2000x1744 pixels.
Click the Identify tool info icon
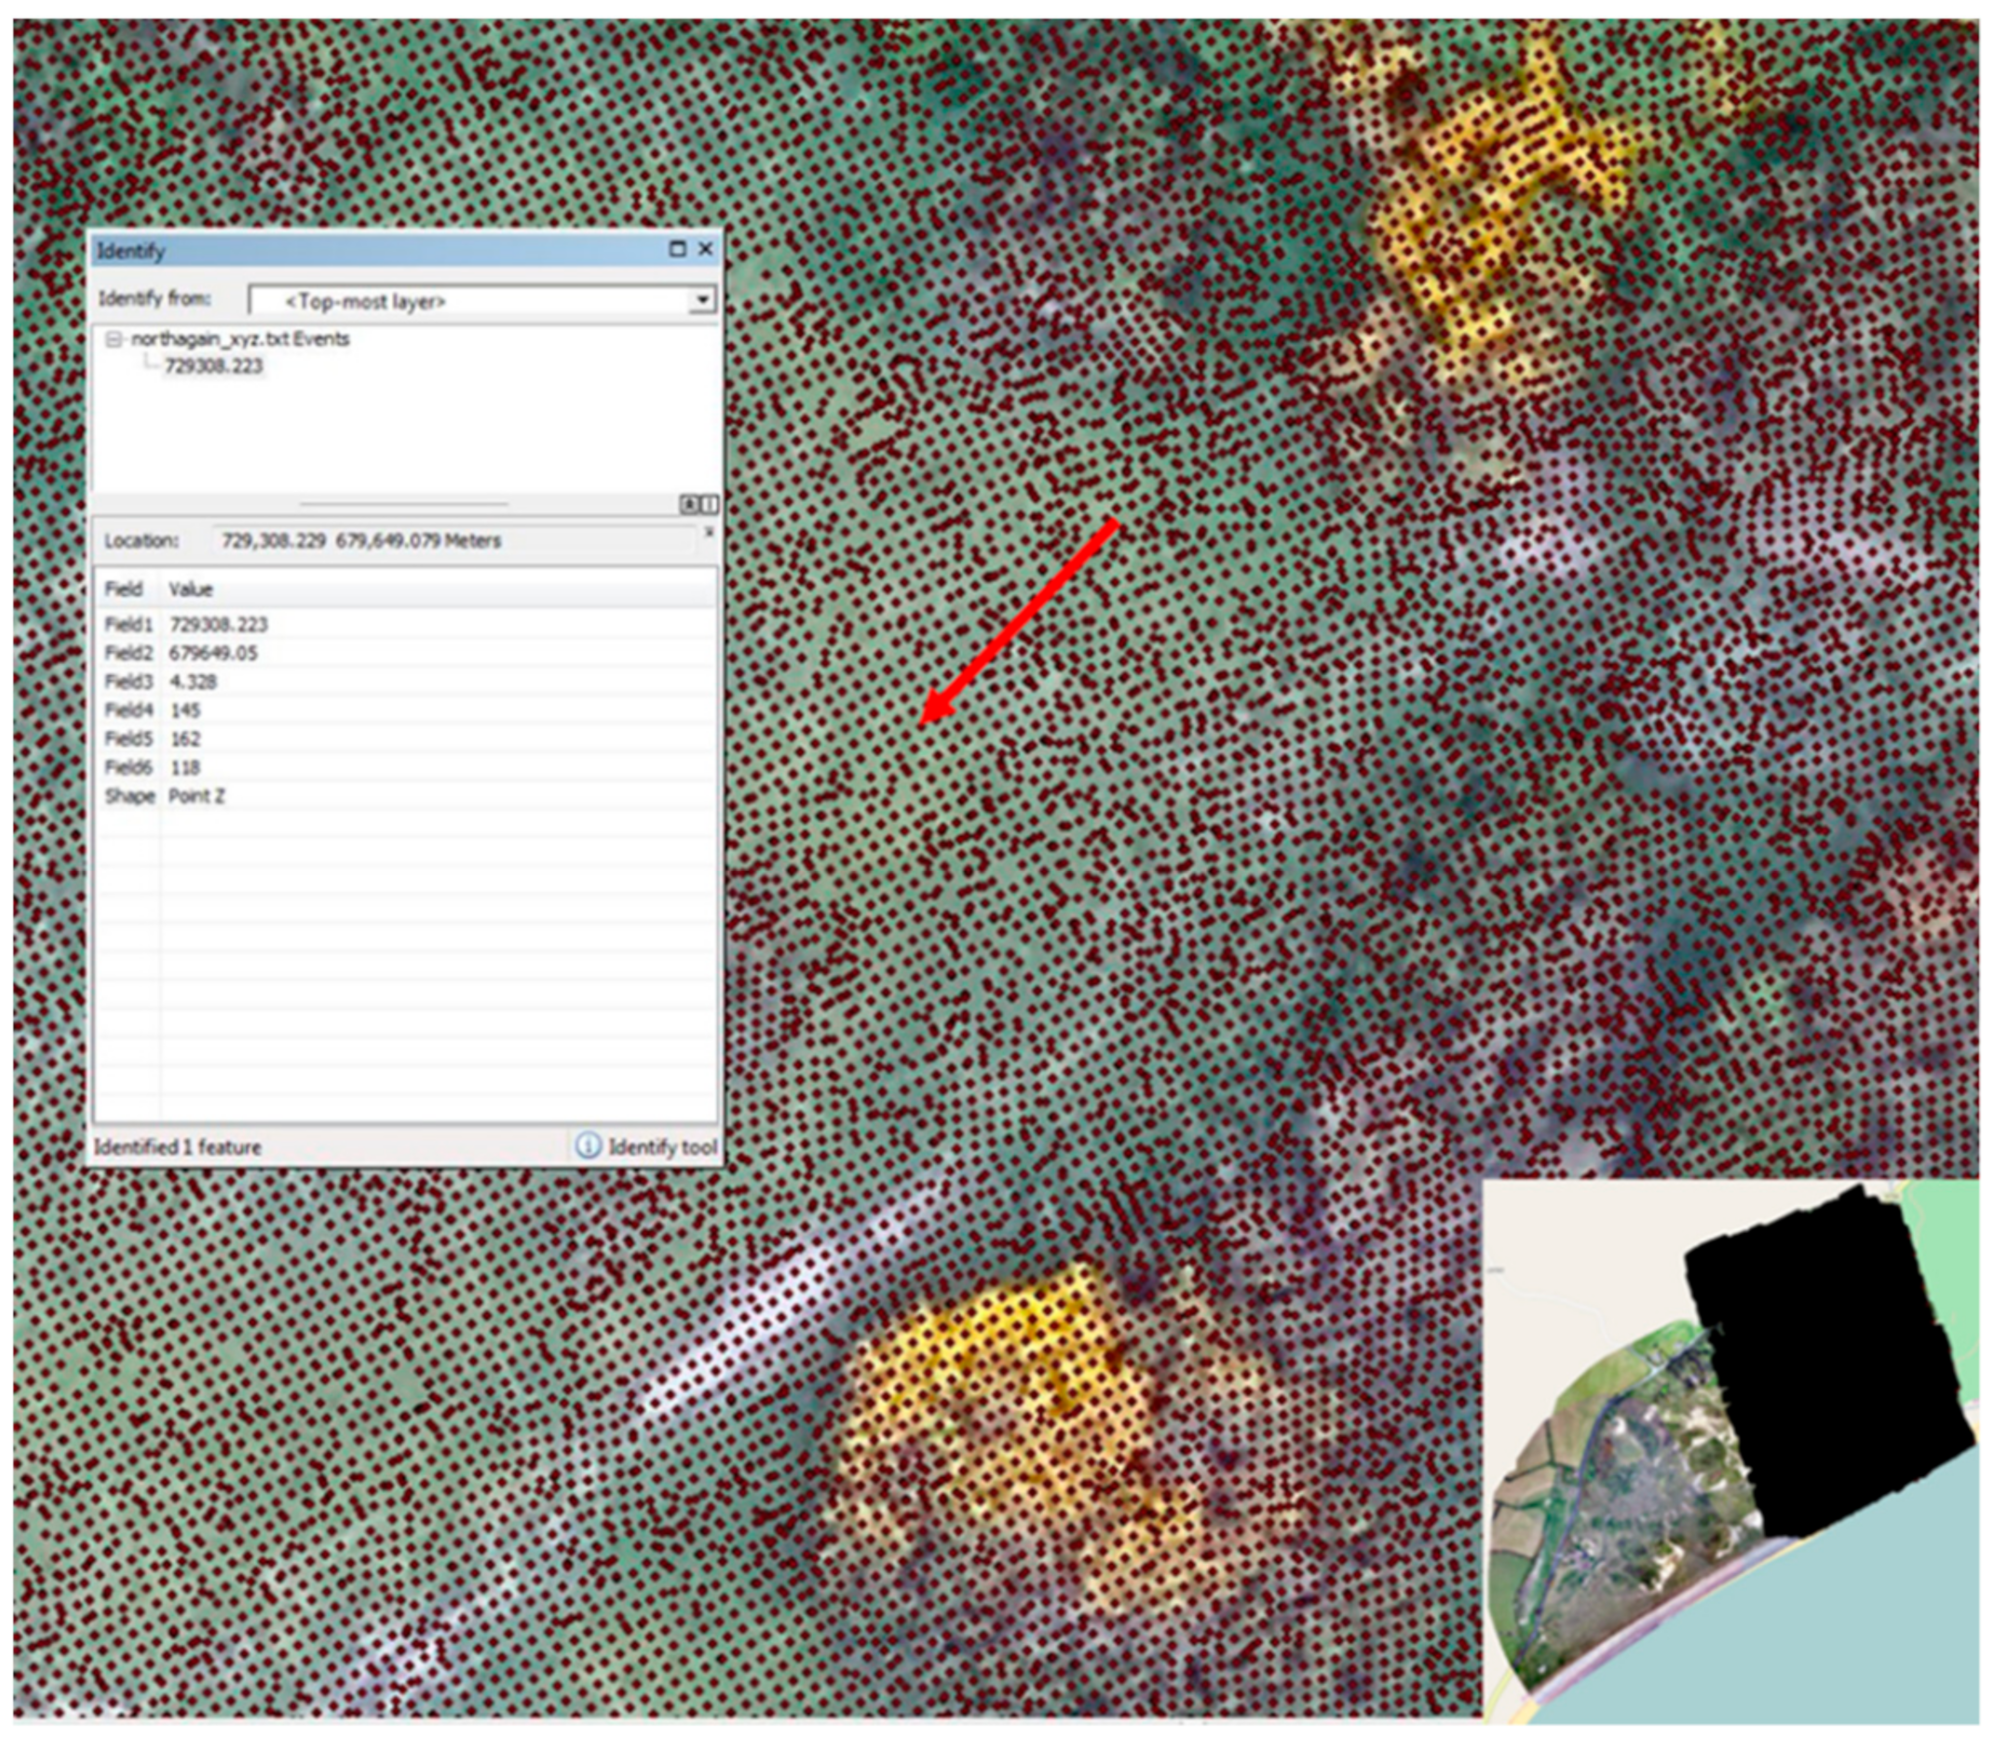click(x=589, y=1146)
